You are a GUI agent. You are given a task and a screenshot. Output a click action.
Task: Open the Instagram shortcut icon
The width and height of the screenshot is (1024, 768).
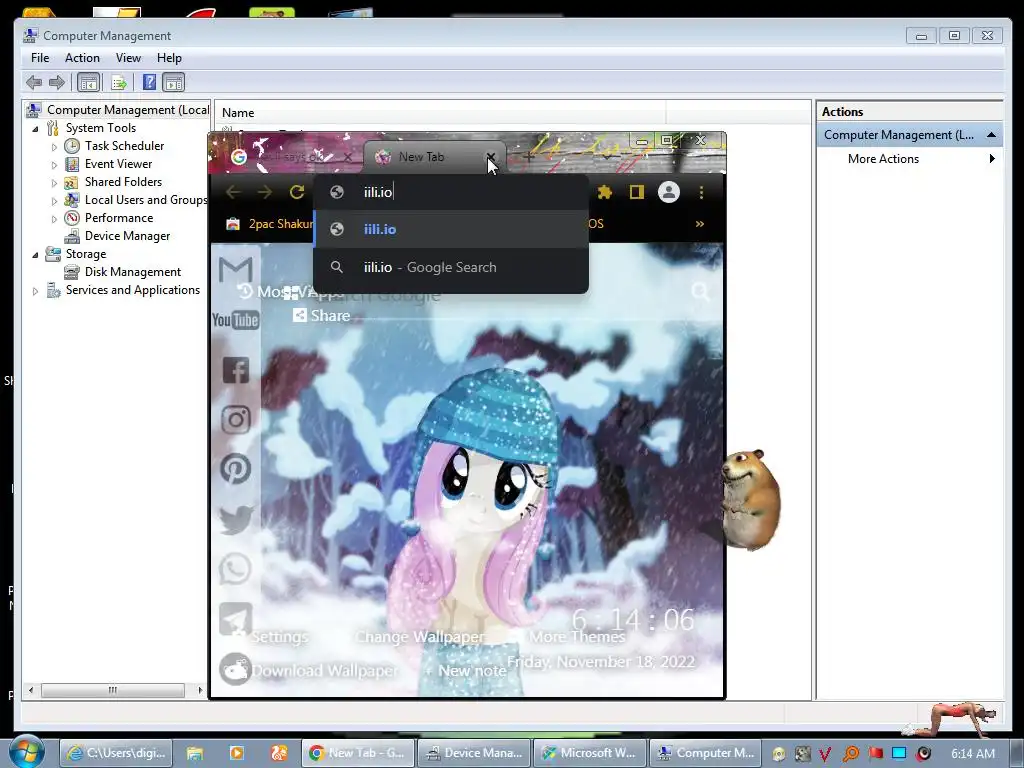coord(236,419)
